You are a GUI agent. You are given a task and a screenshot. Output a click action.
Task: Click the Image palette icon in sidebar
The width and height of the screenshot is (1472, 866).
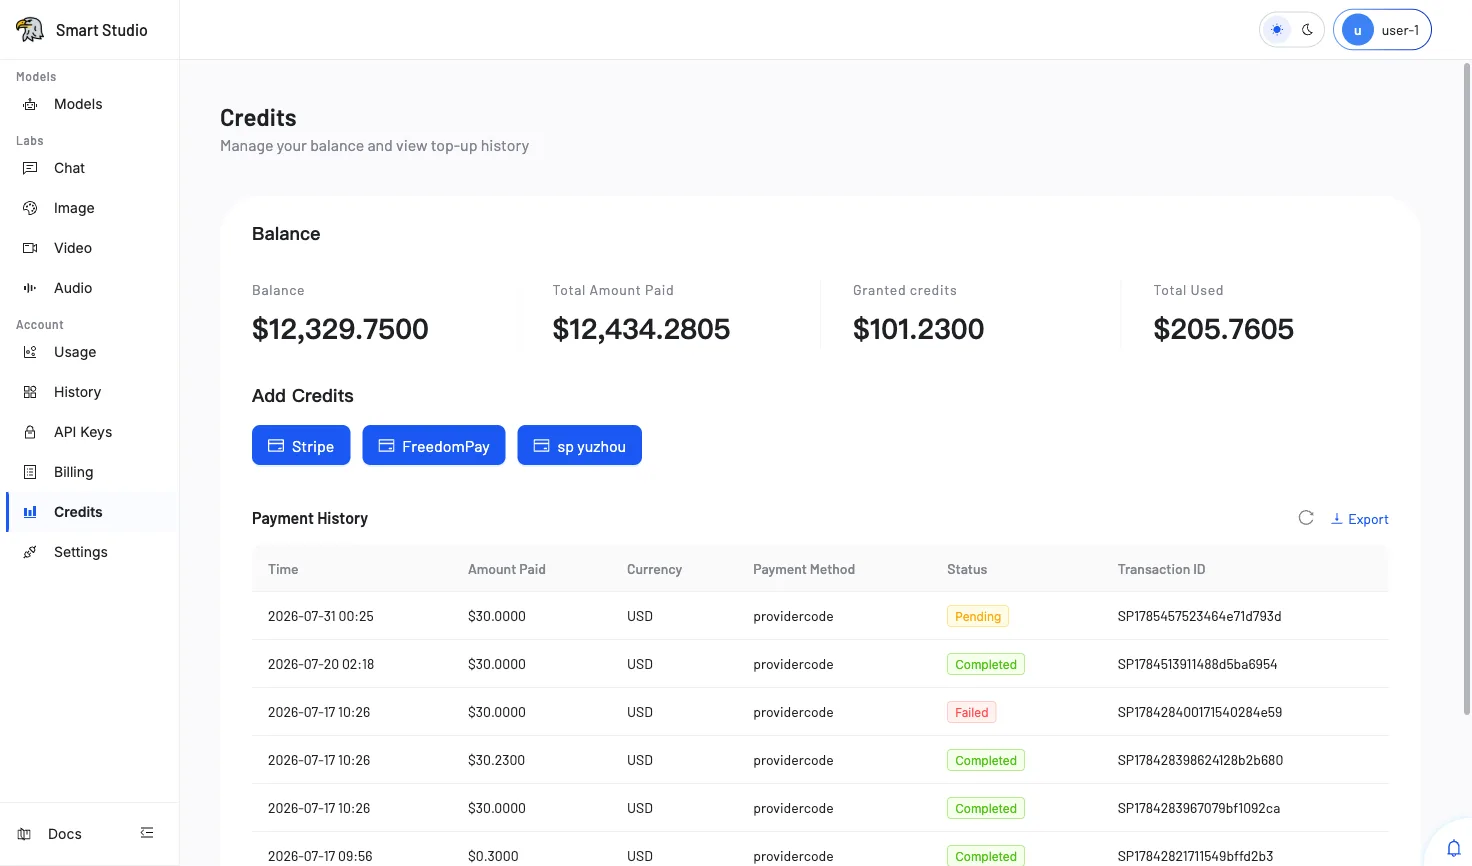(x=30, y=208)
